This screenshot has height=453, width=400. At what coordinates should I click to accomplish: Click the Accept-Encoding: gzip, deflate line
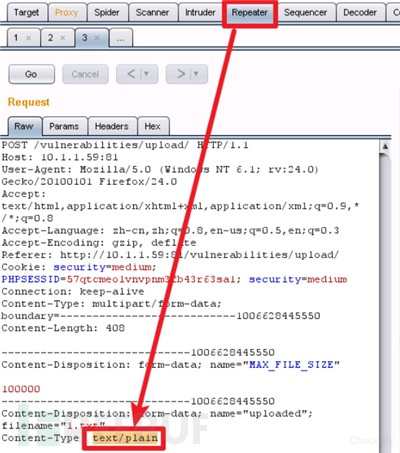(99, 243)
